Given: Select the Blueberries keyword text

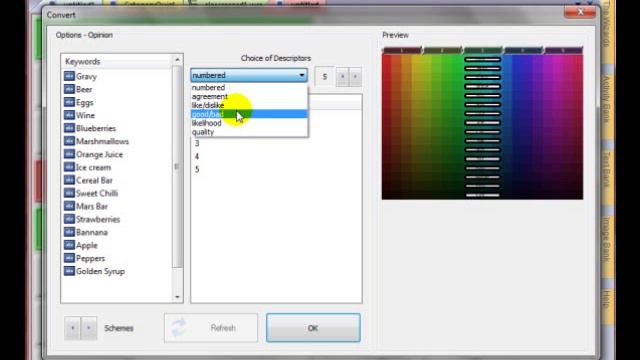Looking at the screenshot, I should (x=96, y=128).
